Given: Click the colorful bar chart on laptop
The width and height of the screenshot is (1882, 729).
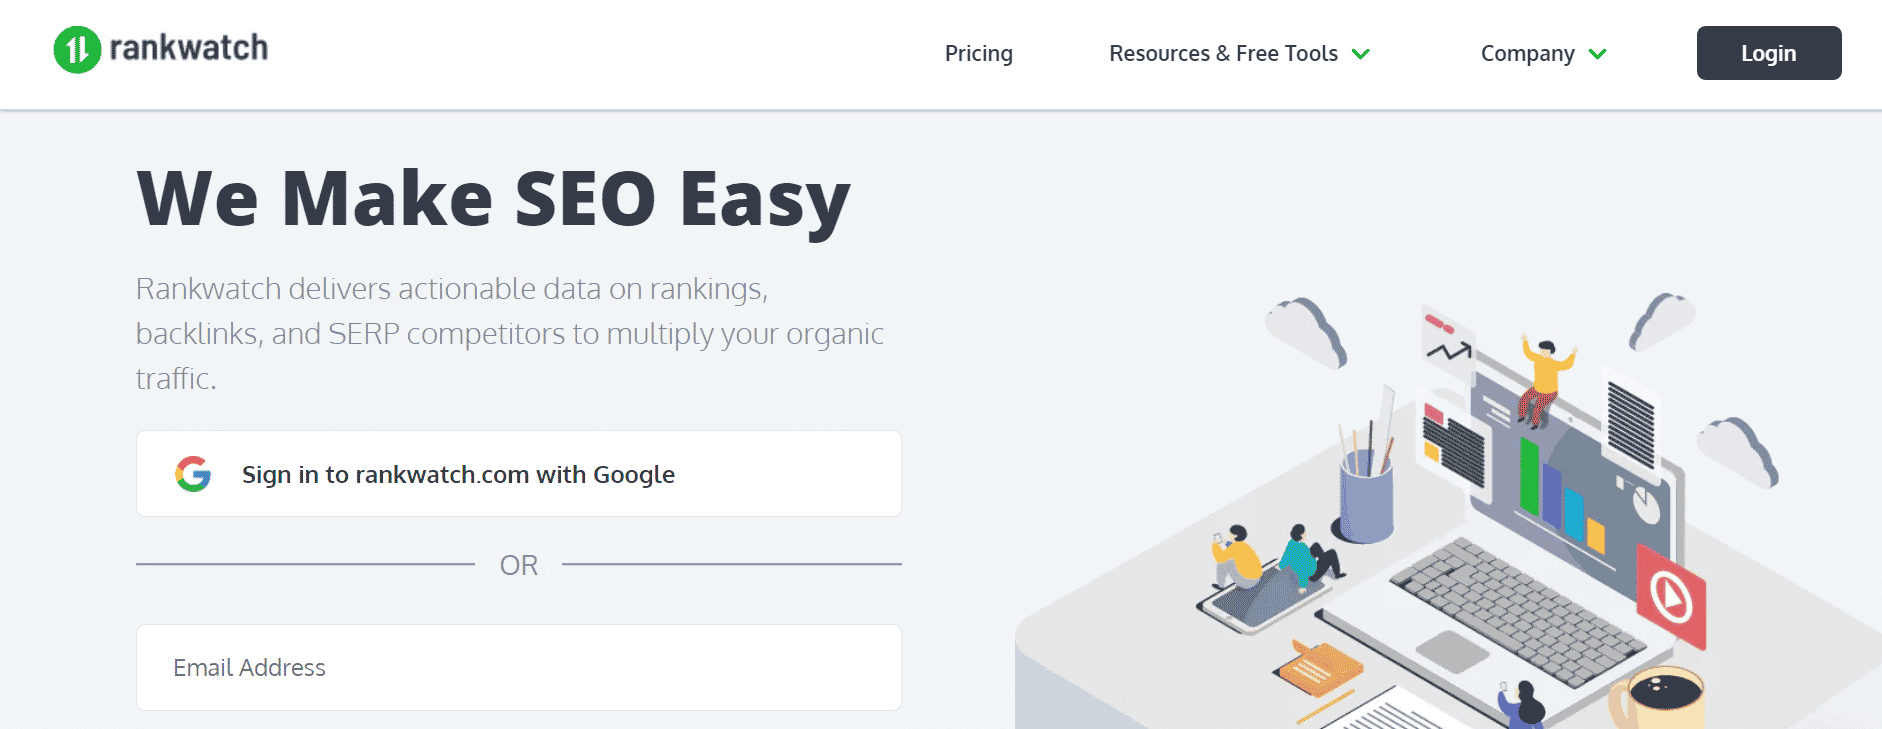Looking at the screenshot, I should click(1561, 494).
